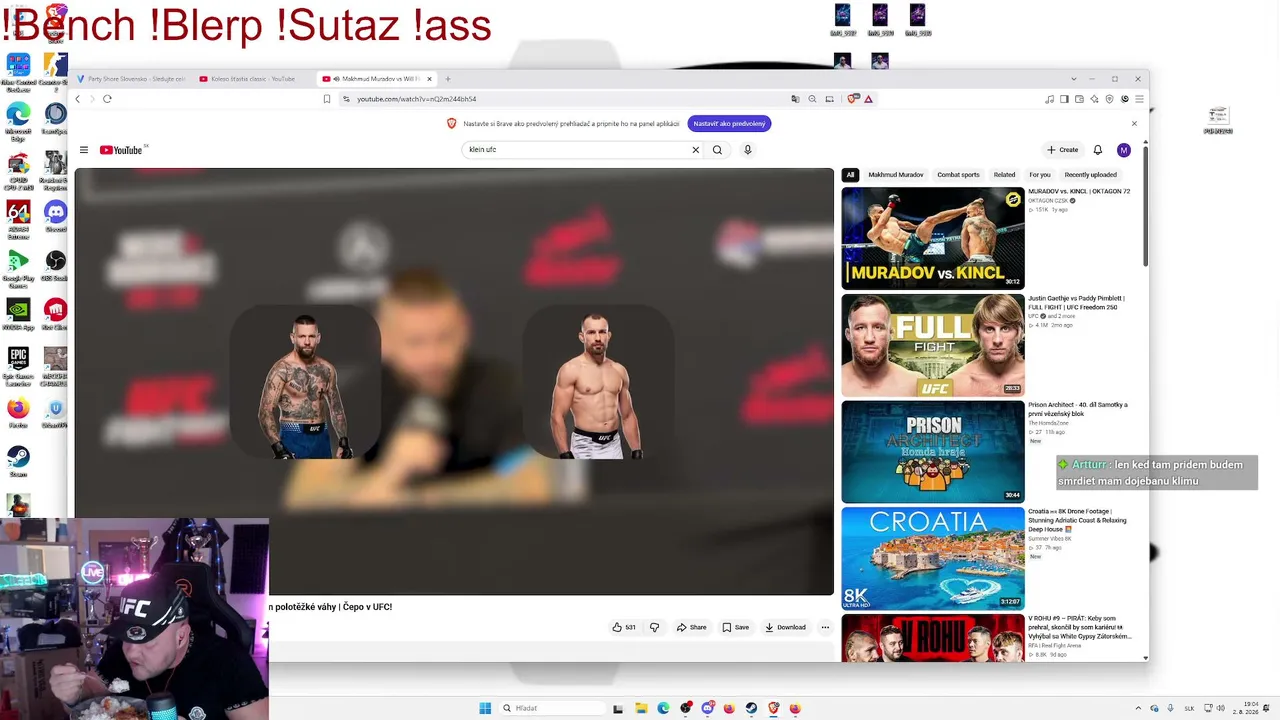Switch to Brave in the taskbar

point(773,708)
